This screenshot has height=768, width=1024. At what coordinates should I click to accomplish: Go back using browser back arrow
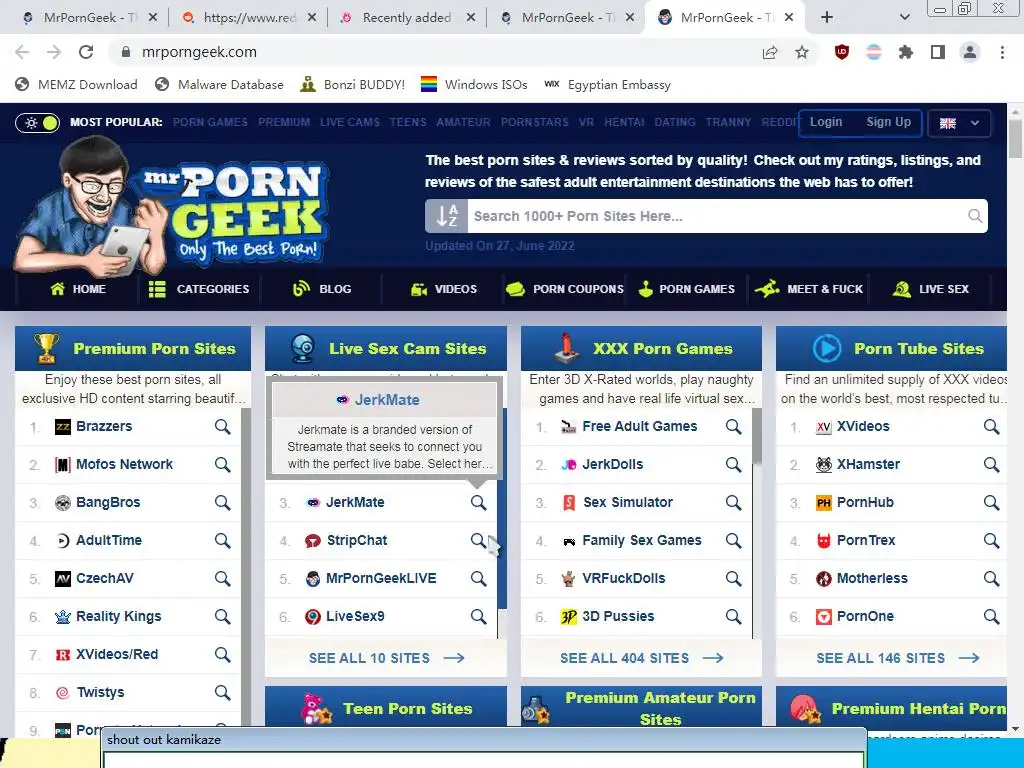(22, 52)
